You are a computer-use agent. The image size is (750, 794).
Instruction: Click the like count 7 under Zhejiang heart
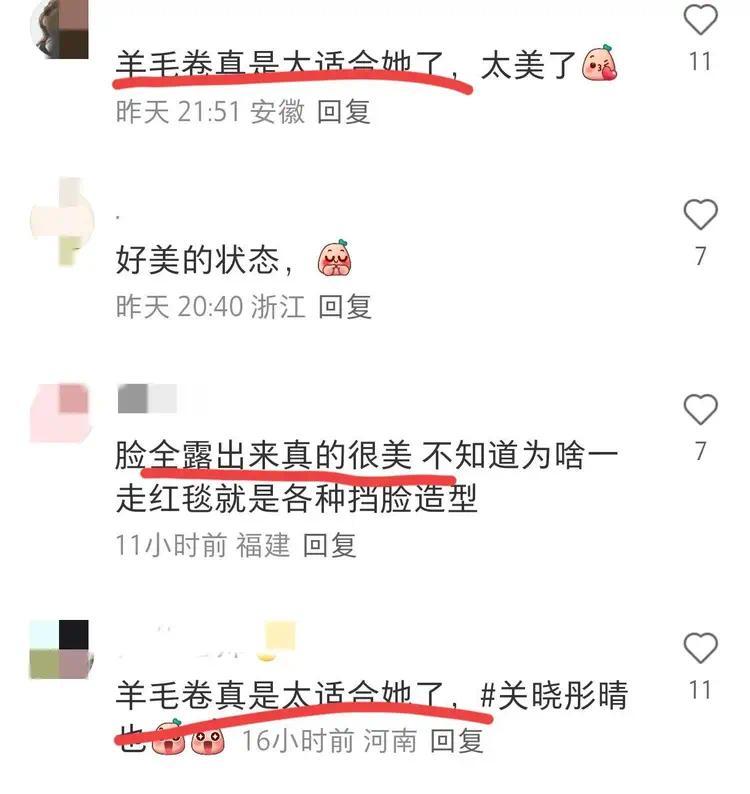click(700, 256)
